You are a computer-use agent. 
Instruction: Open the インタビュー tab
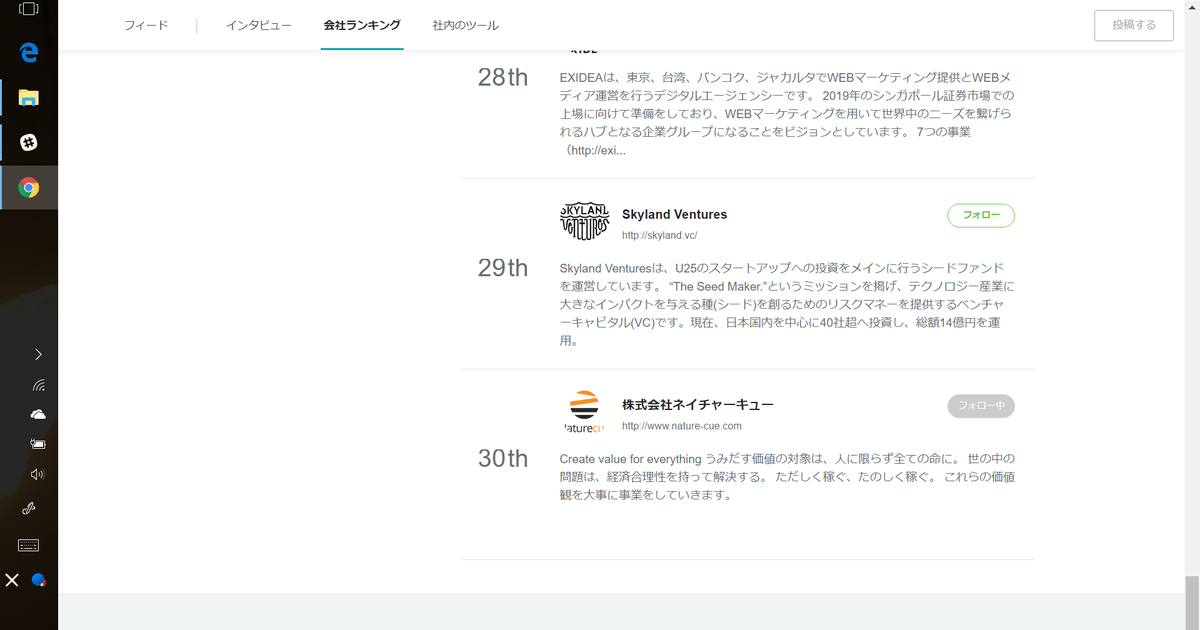(x=258, y=25)
